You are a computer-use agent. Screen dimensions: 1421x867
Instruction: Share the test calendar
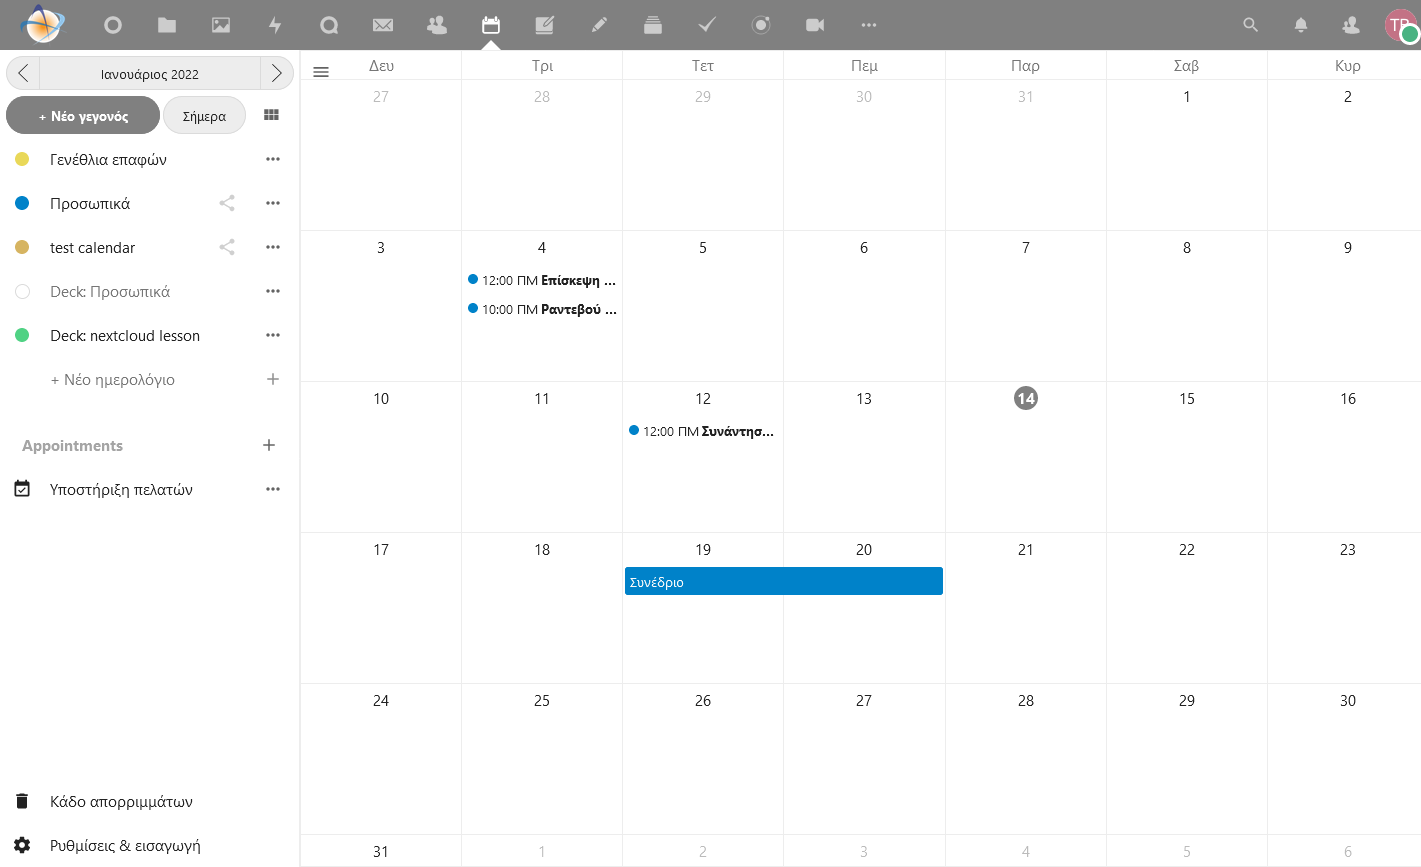pyautogui.click(x=227, y=247)
